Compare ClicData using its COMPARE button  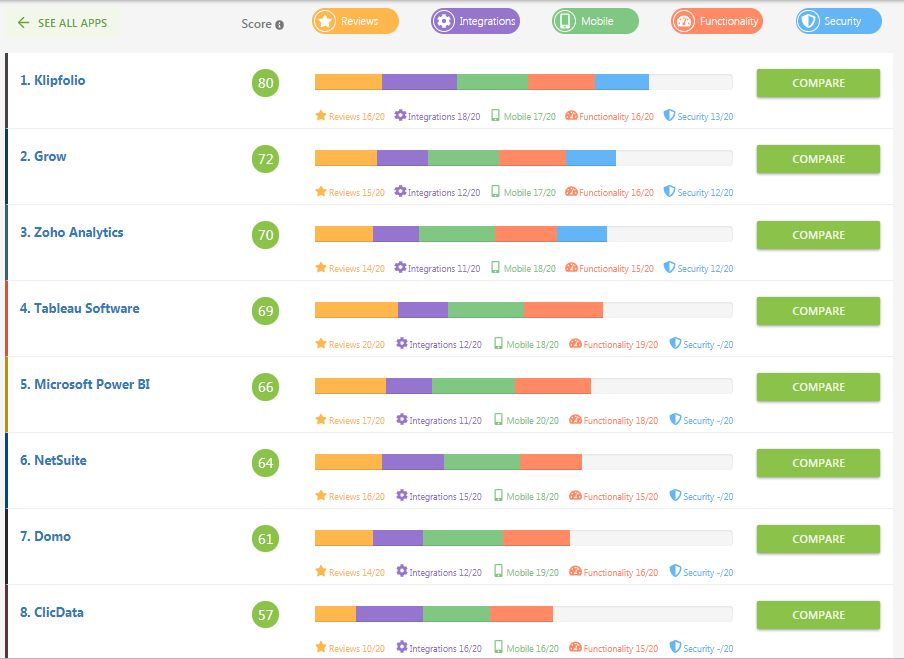coord(818,616)
